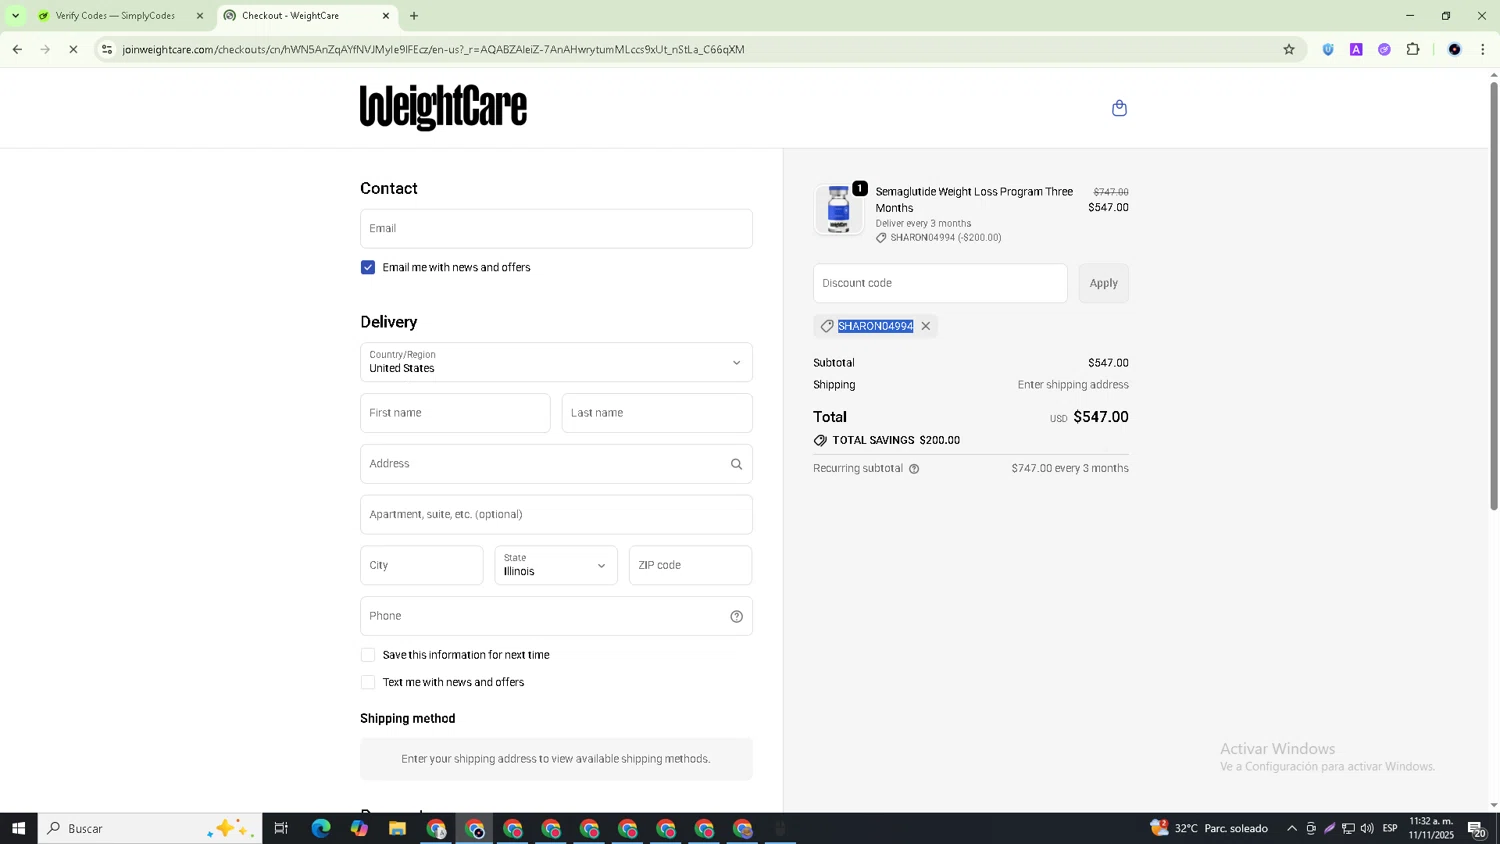
Task: Click the page vertical scrollbar
Action: pyautogui.click(x=1494, y=296)
